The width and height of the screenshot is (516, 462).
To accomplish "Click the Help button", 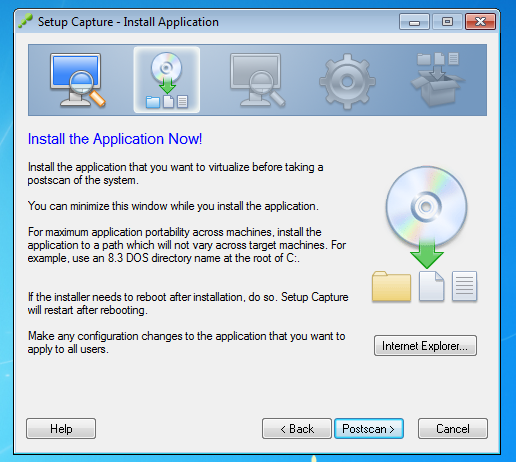I will tap(61, 429).
